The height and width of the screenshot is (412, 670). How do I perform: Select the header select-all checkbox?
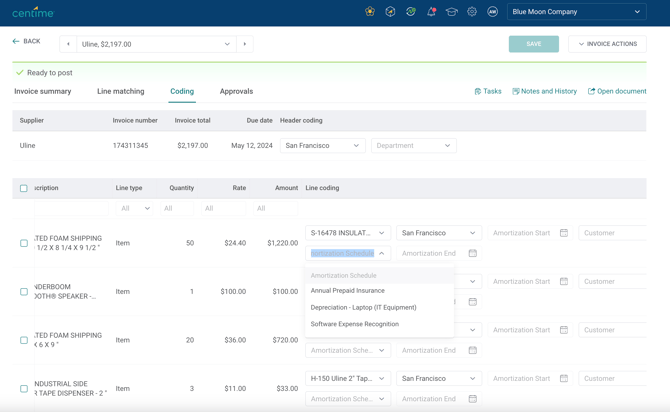(24, 188)
